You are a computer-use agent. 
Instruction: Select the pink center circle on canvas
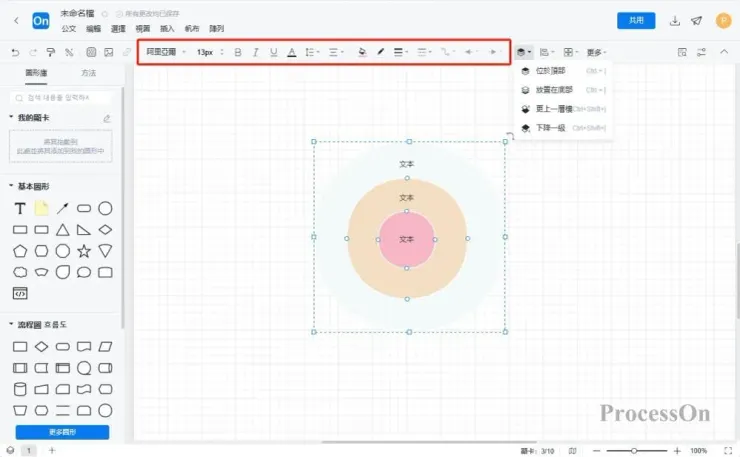click(x=407, y=240)
